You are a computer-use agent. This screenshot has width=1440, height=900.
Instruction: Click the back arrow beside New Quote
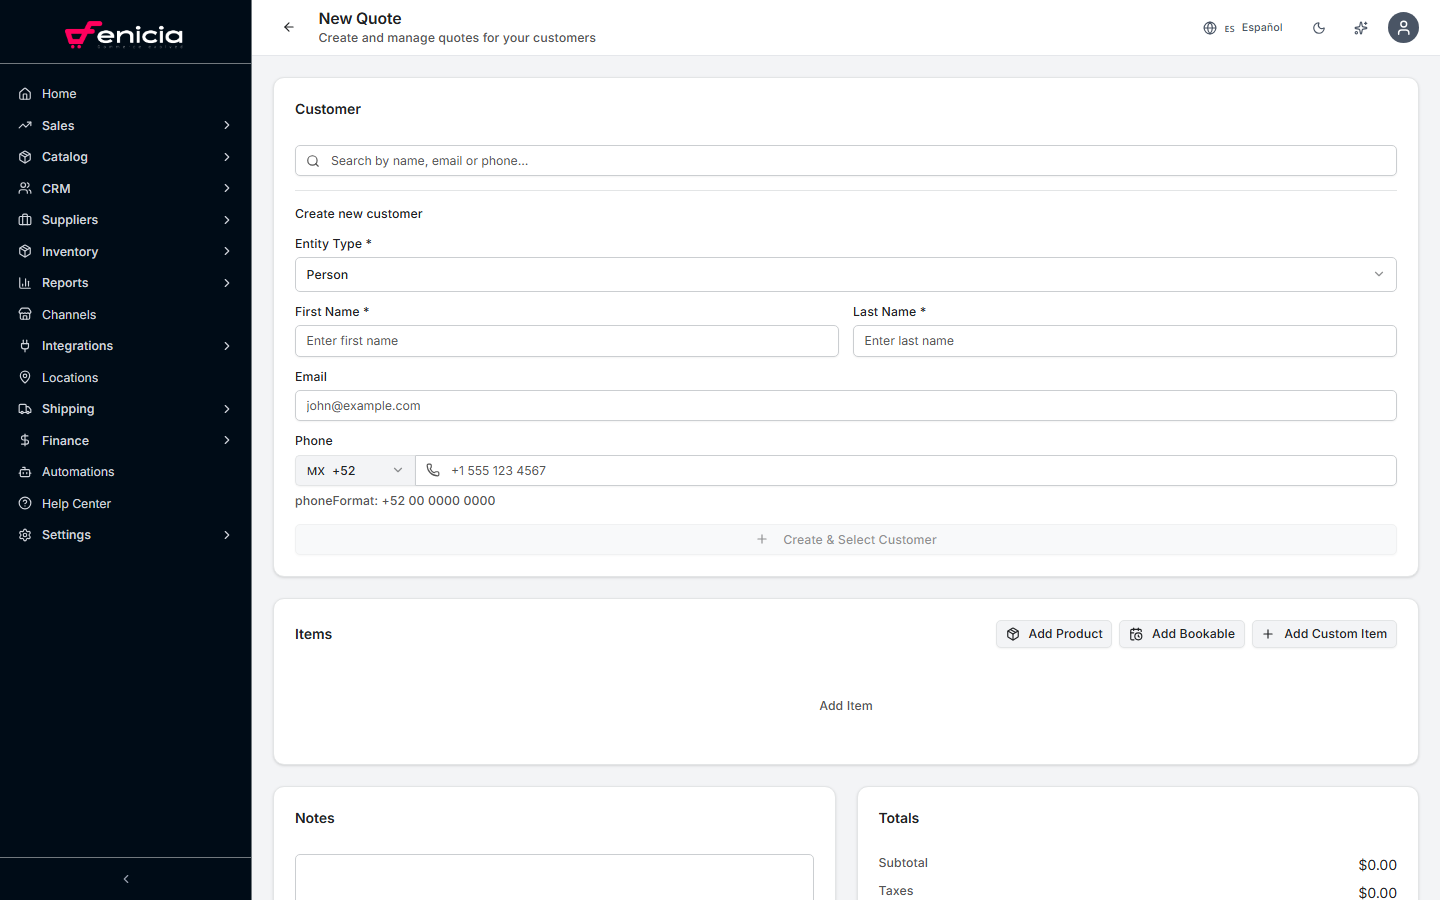tap(288, 27)
